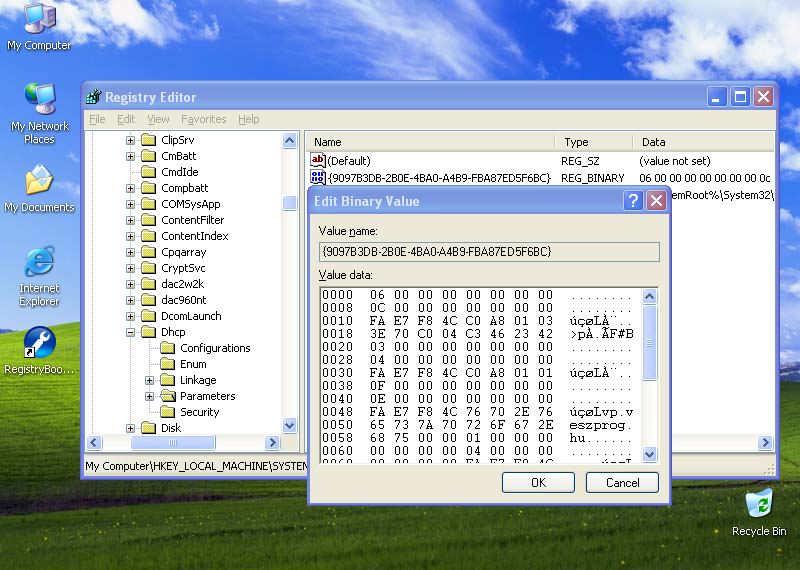Expand the Parameters tree node

point(149,396)
